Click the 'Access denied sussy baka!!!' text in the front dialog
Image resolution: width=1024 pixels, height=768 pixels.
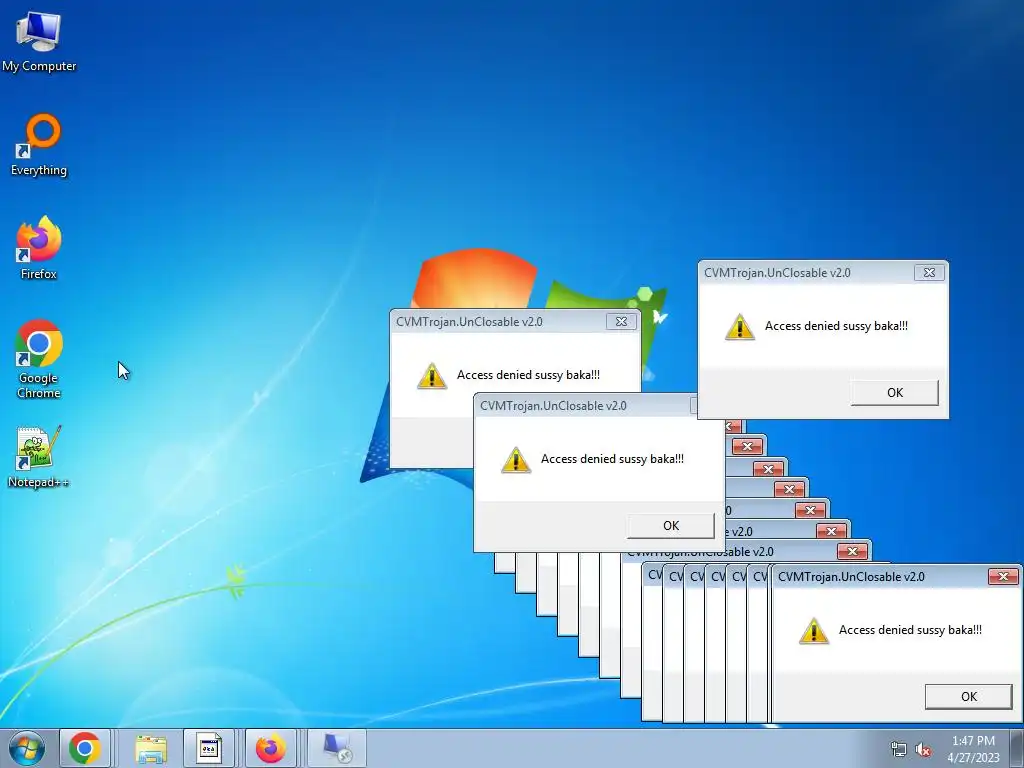(x=910, y=630)
